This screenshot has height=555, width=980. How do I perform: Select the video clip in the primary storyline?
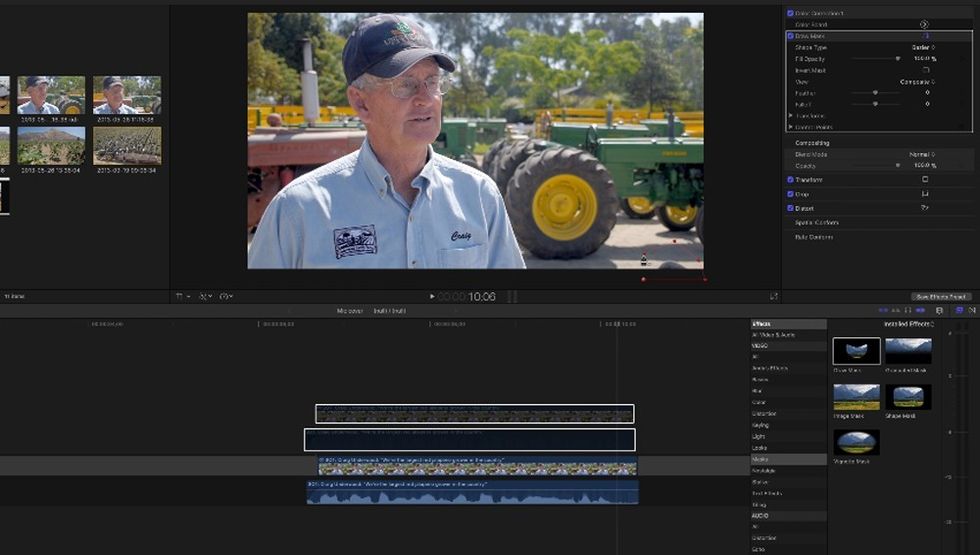pyautogui.click(x=478, y=466)
